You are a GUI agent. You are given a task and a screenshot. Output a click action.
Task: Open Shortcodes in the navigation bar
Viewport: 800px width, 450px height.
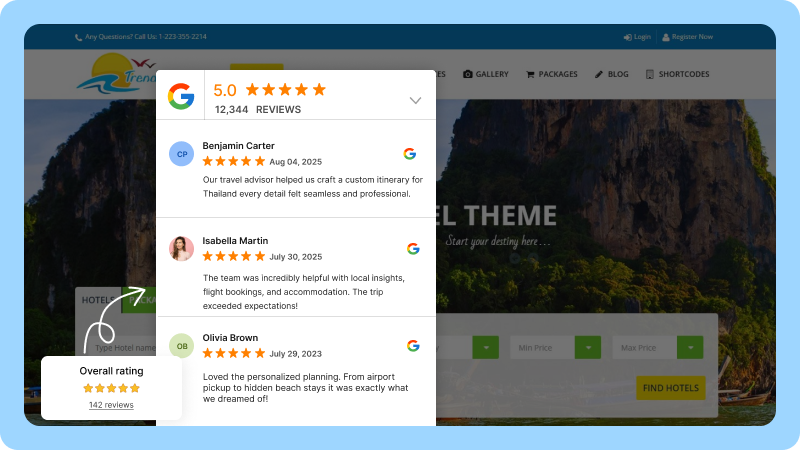coord(678,74)
